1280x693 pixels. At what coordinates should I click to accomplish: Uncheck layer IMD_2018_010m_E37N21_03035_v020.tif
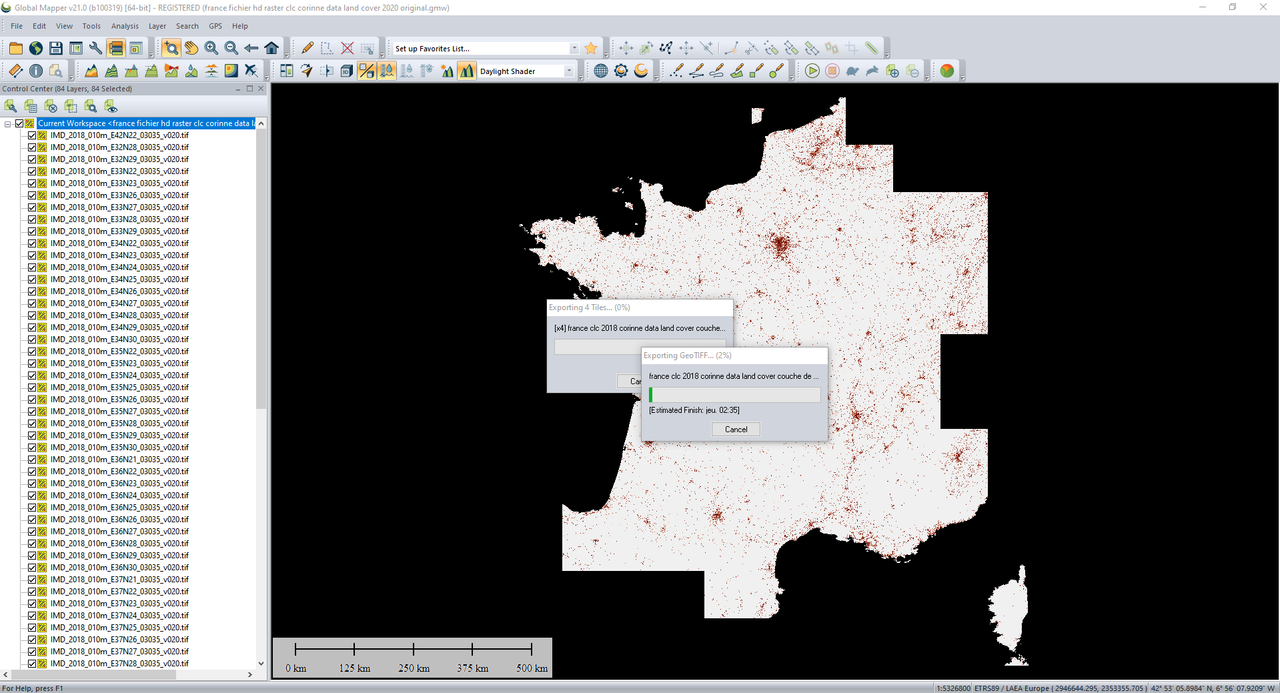[32, 579]
